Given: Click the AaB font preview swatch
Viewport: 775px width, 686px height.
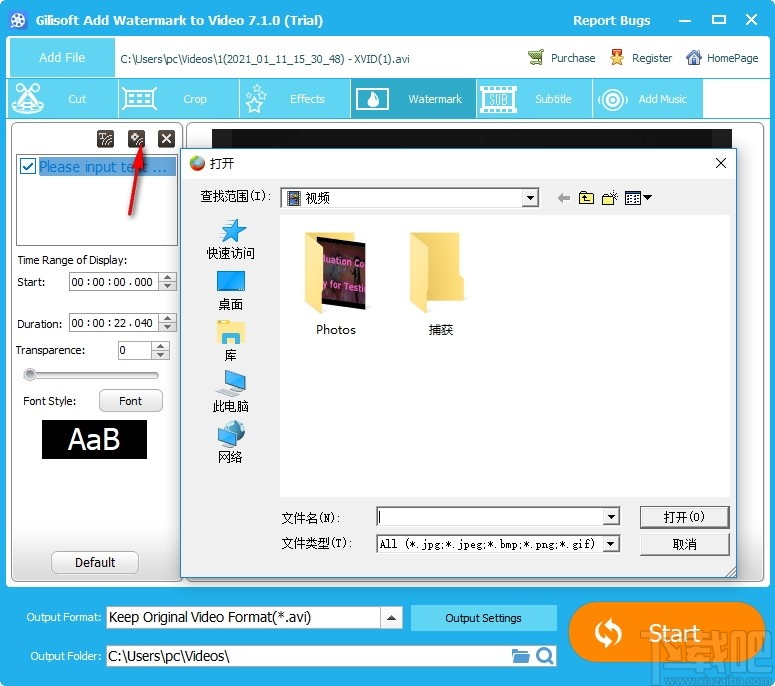Looking at the screenshot, I should point(94,439).
